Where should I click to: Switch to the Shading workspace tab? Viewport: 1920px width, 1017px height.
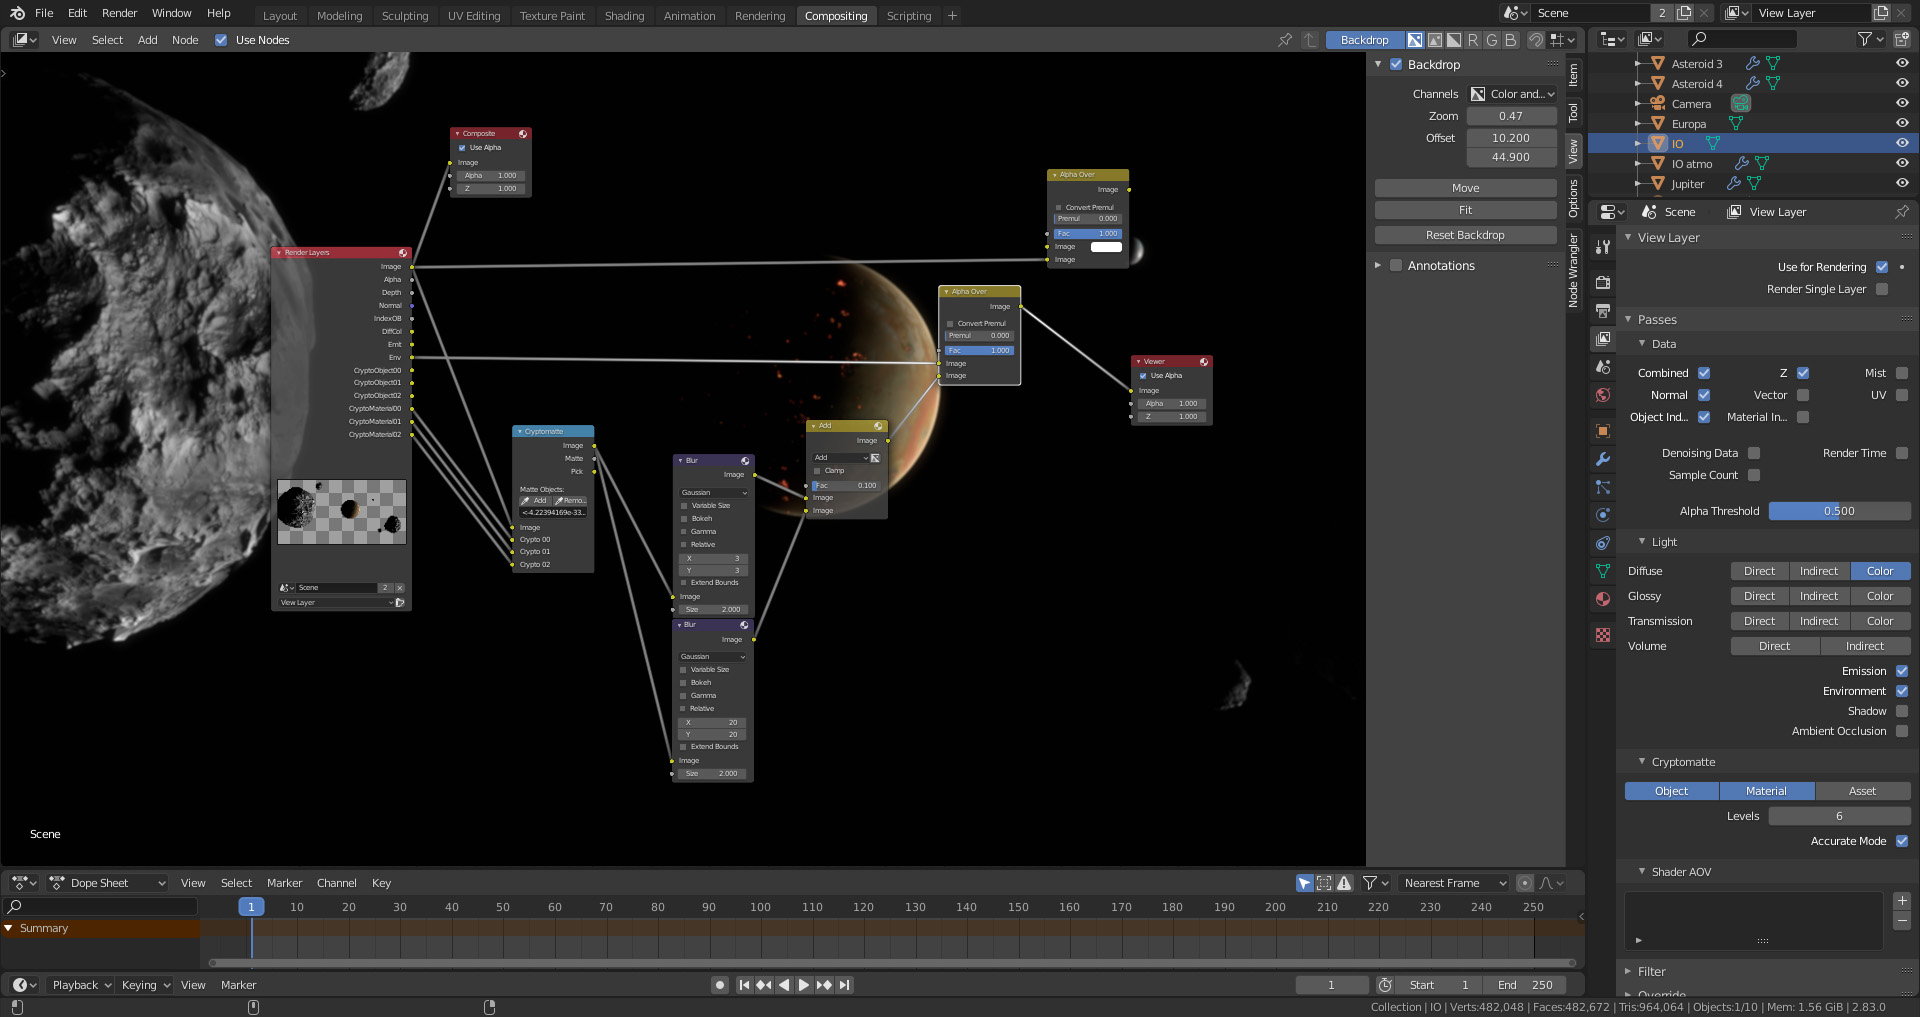624,16
